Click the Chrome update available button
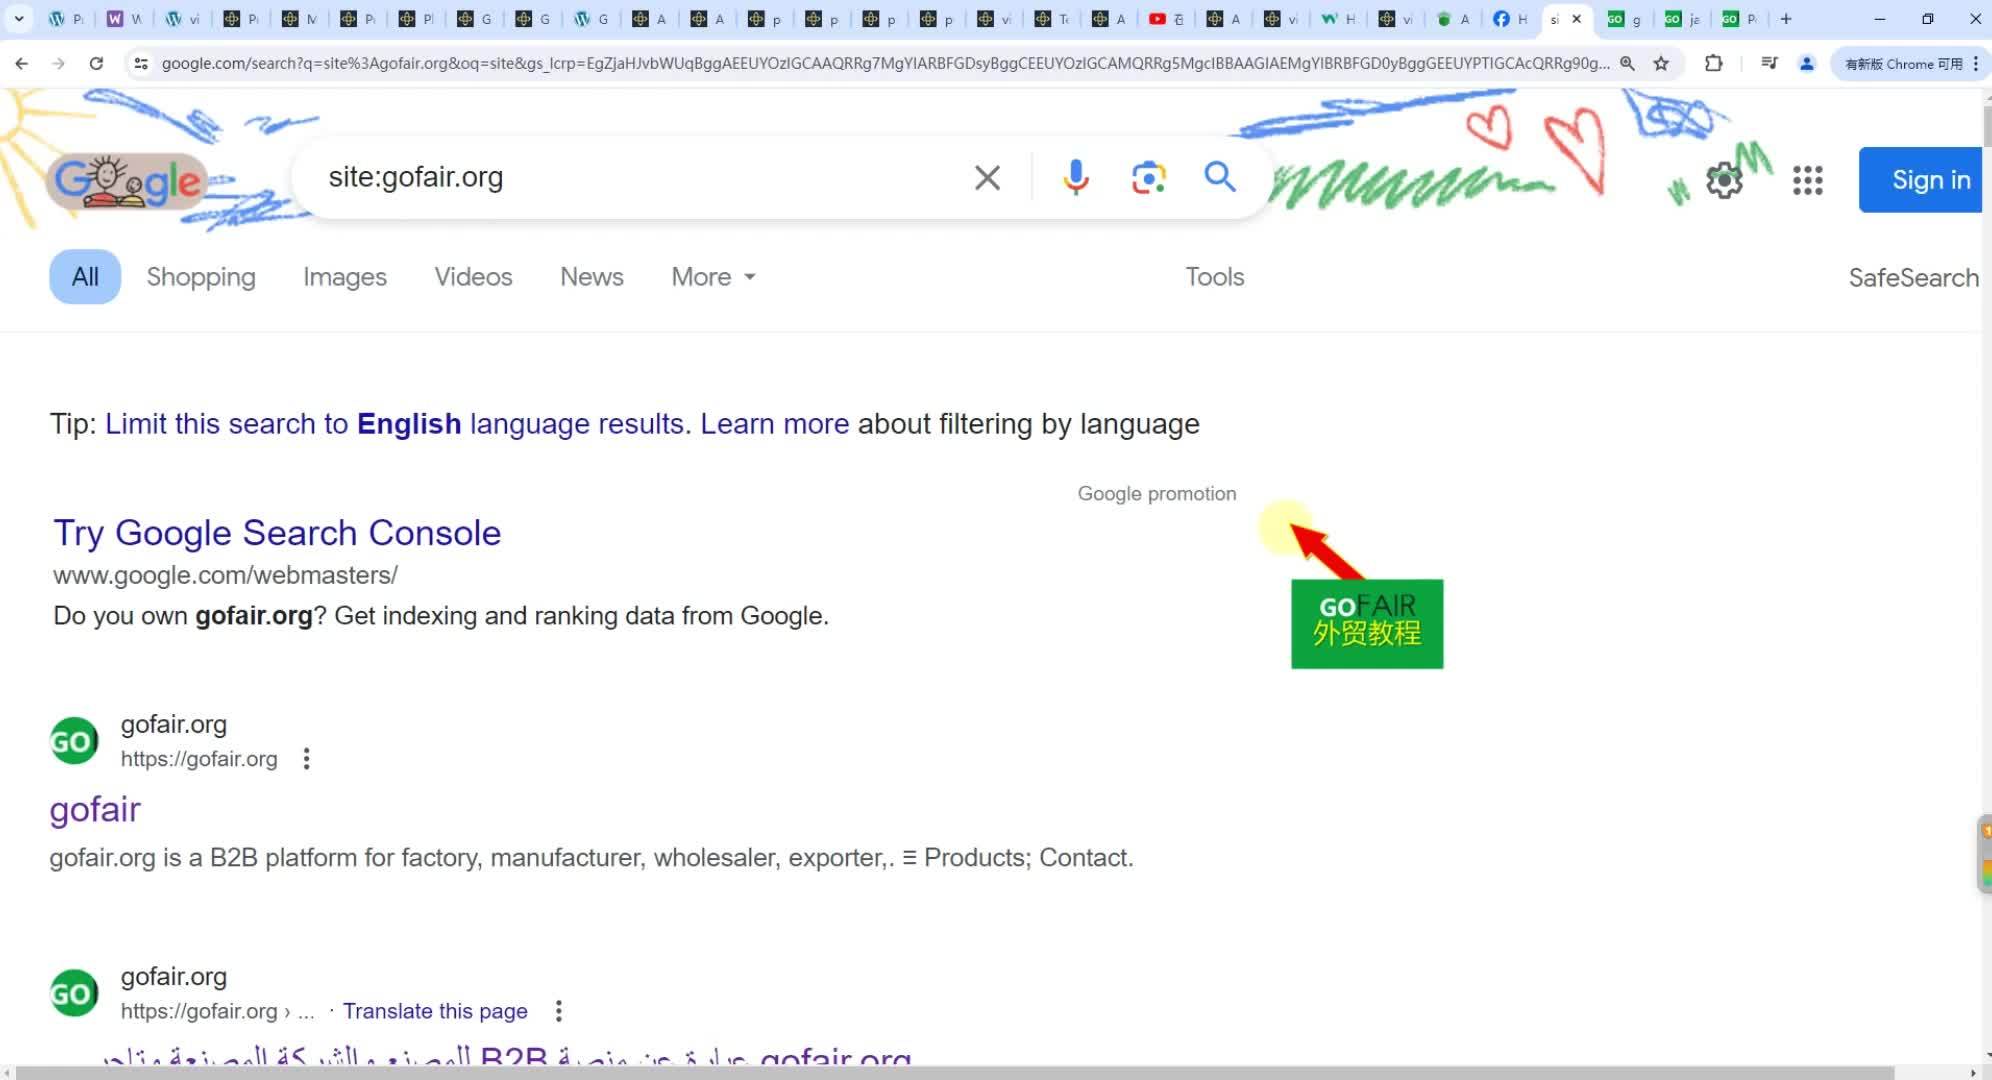 [1903, 63]
